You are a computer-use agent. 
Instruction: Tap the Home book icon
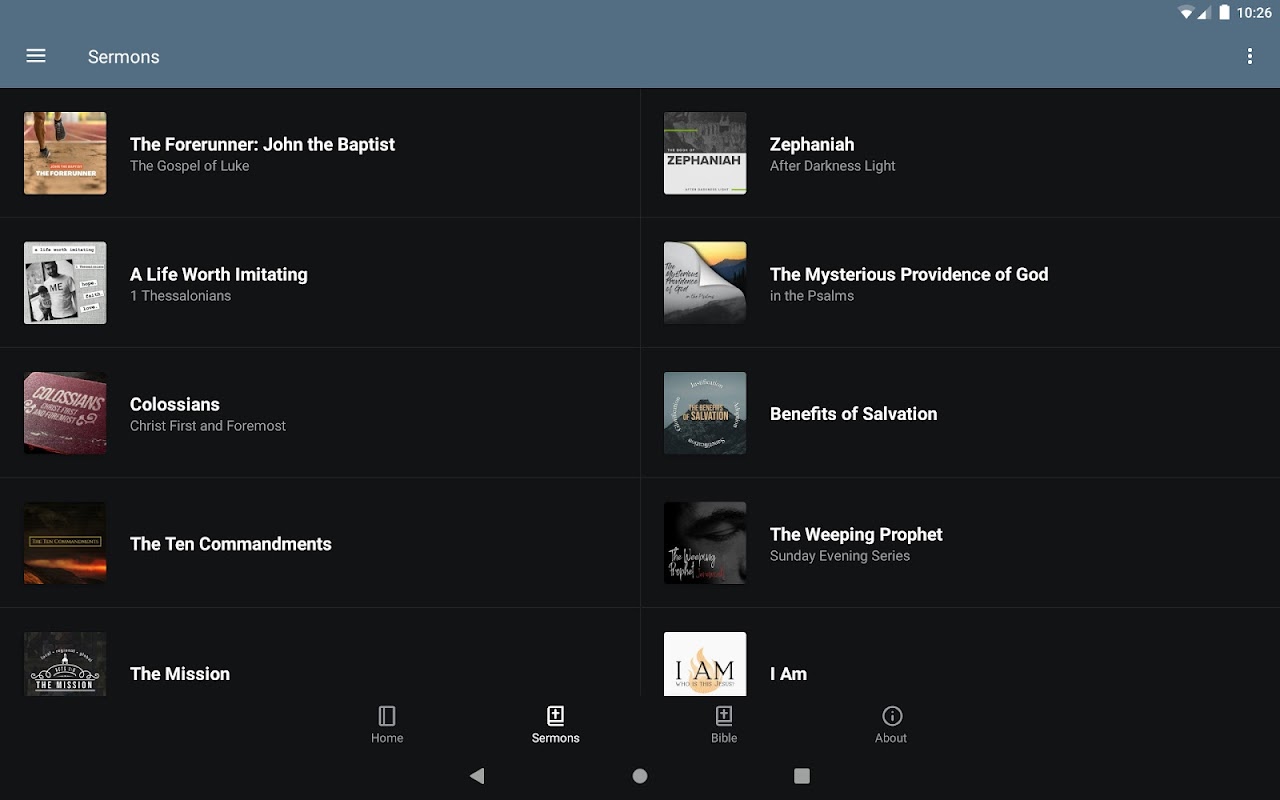pos(387,716)
